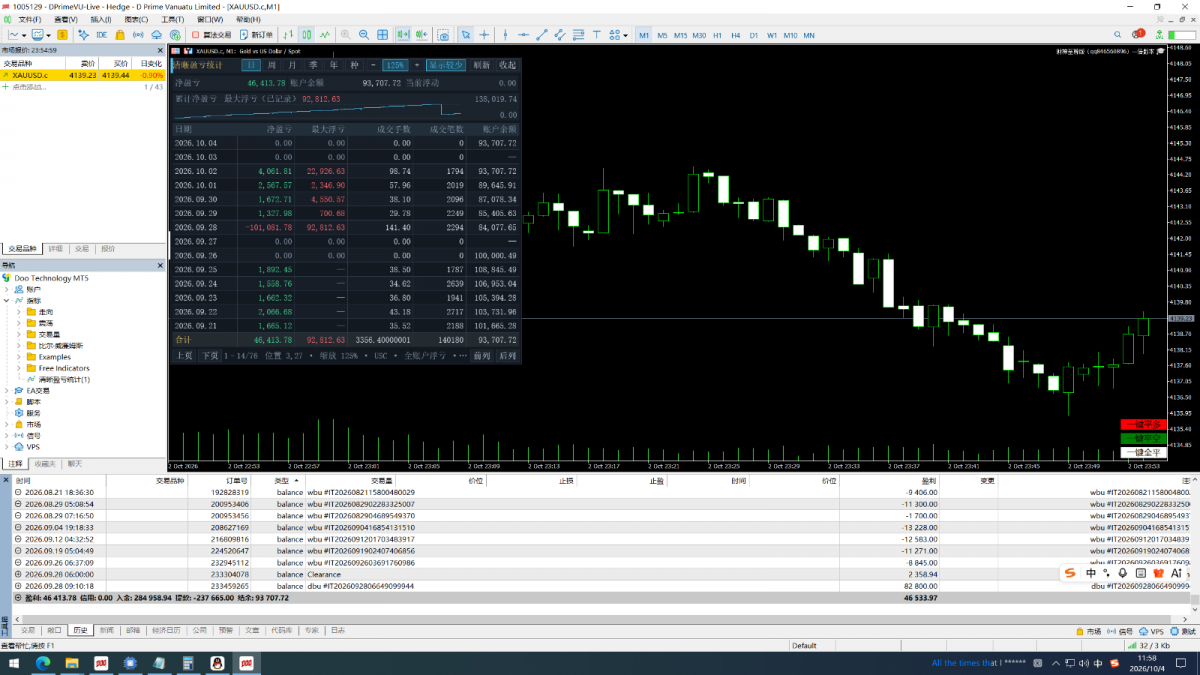
Task: Open the new order (新订单) dialog
Action: tap(256, 35)
